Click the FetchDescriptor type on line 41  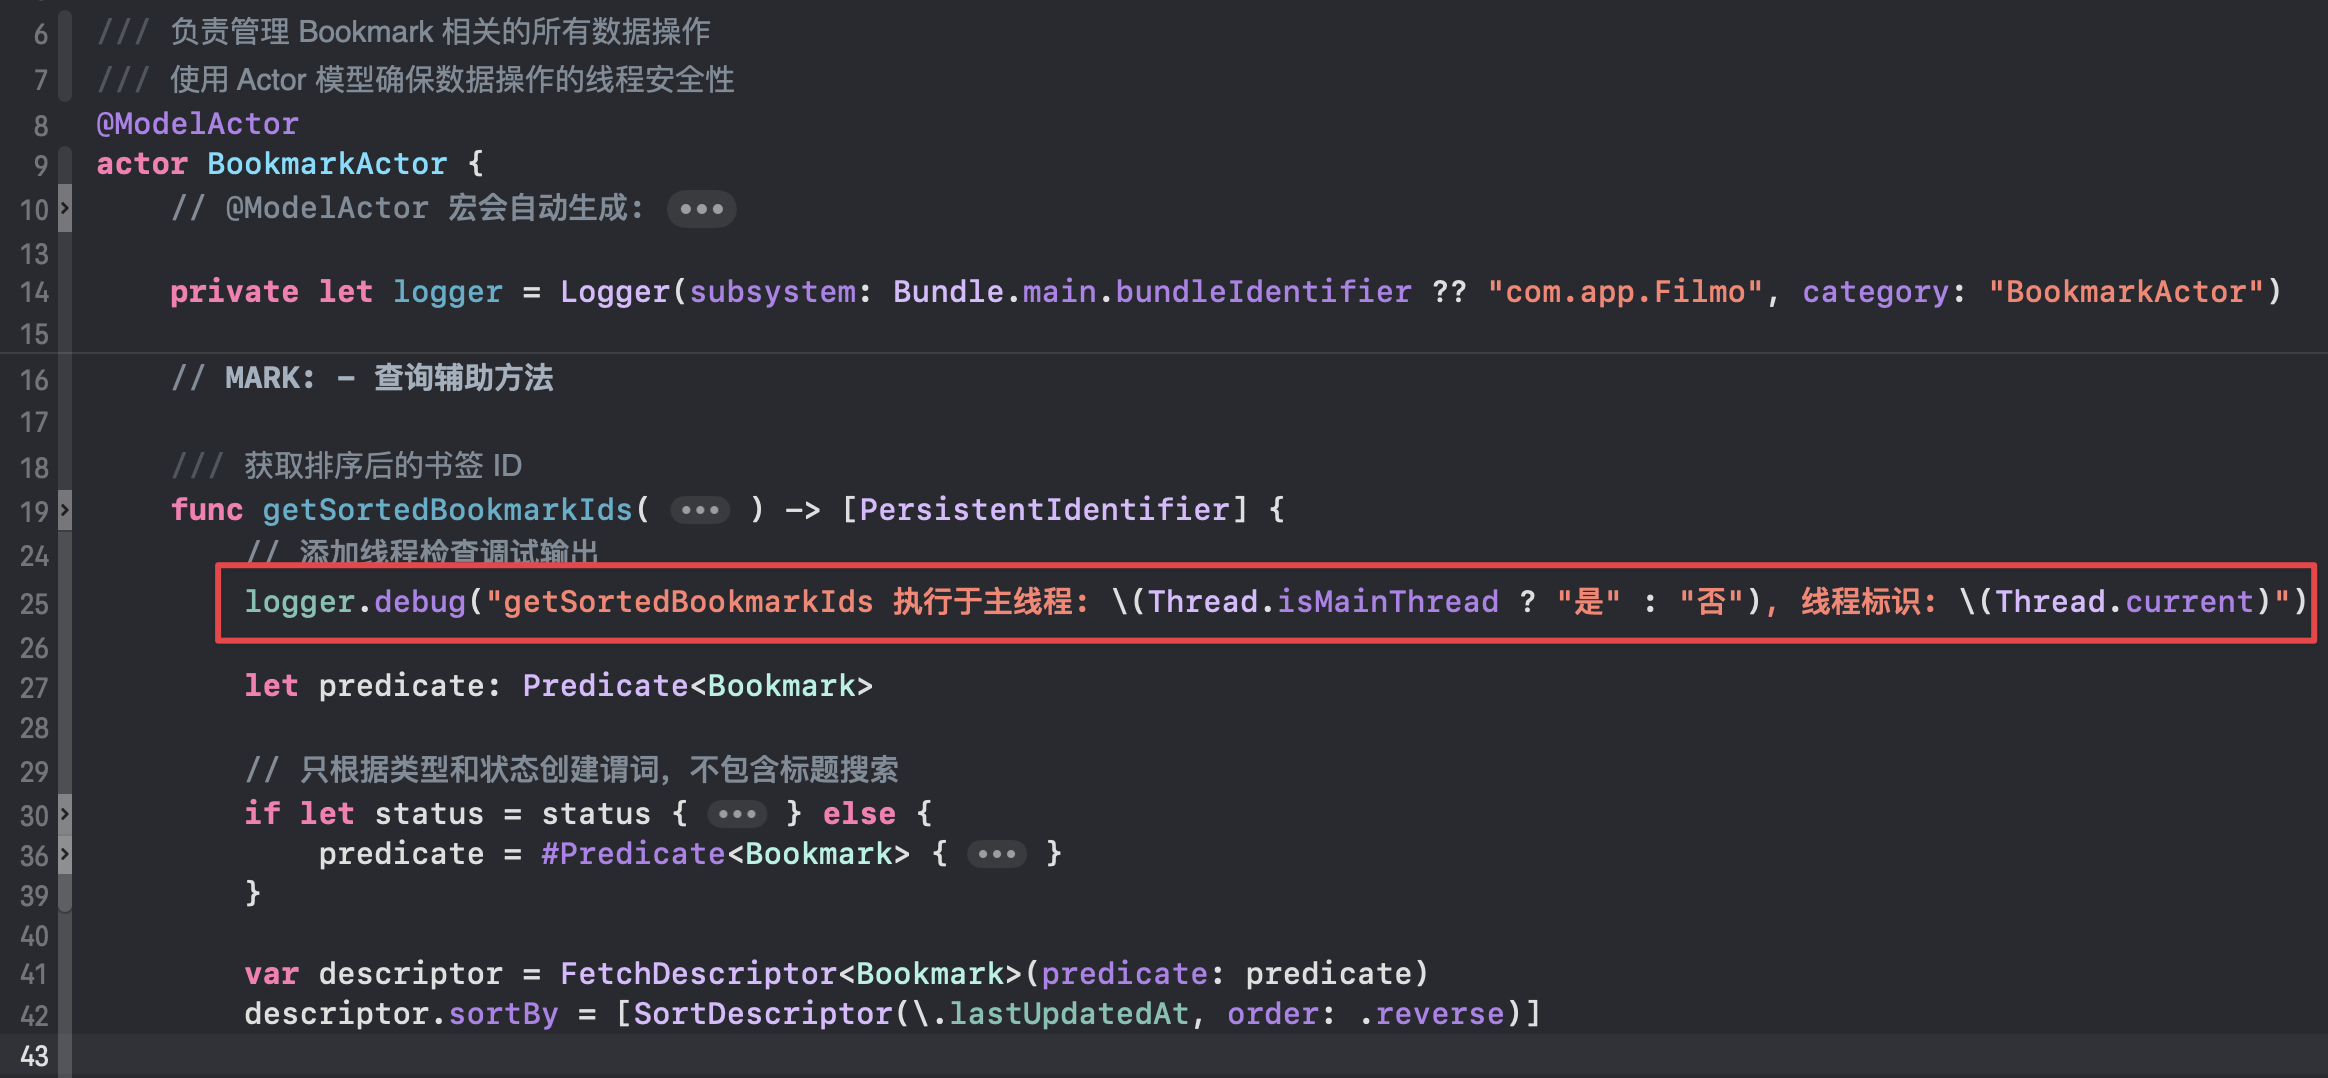coord(697,974)
